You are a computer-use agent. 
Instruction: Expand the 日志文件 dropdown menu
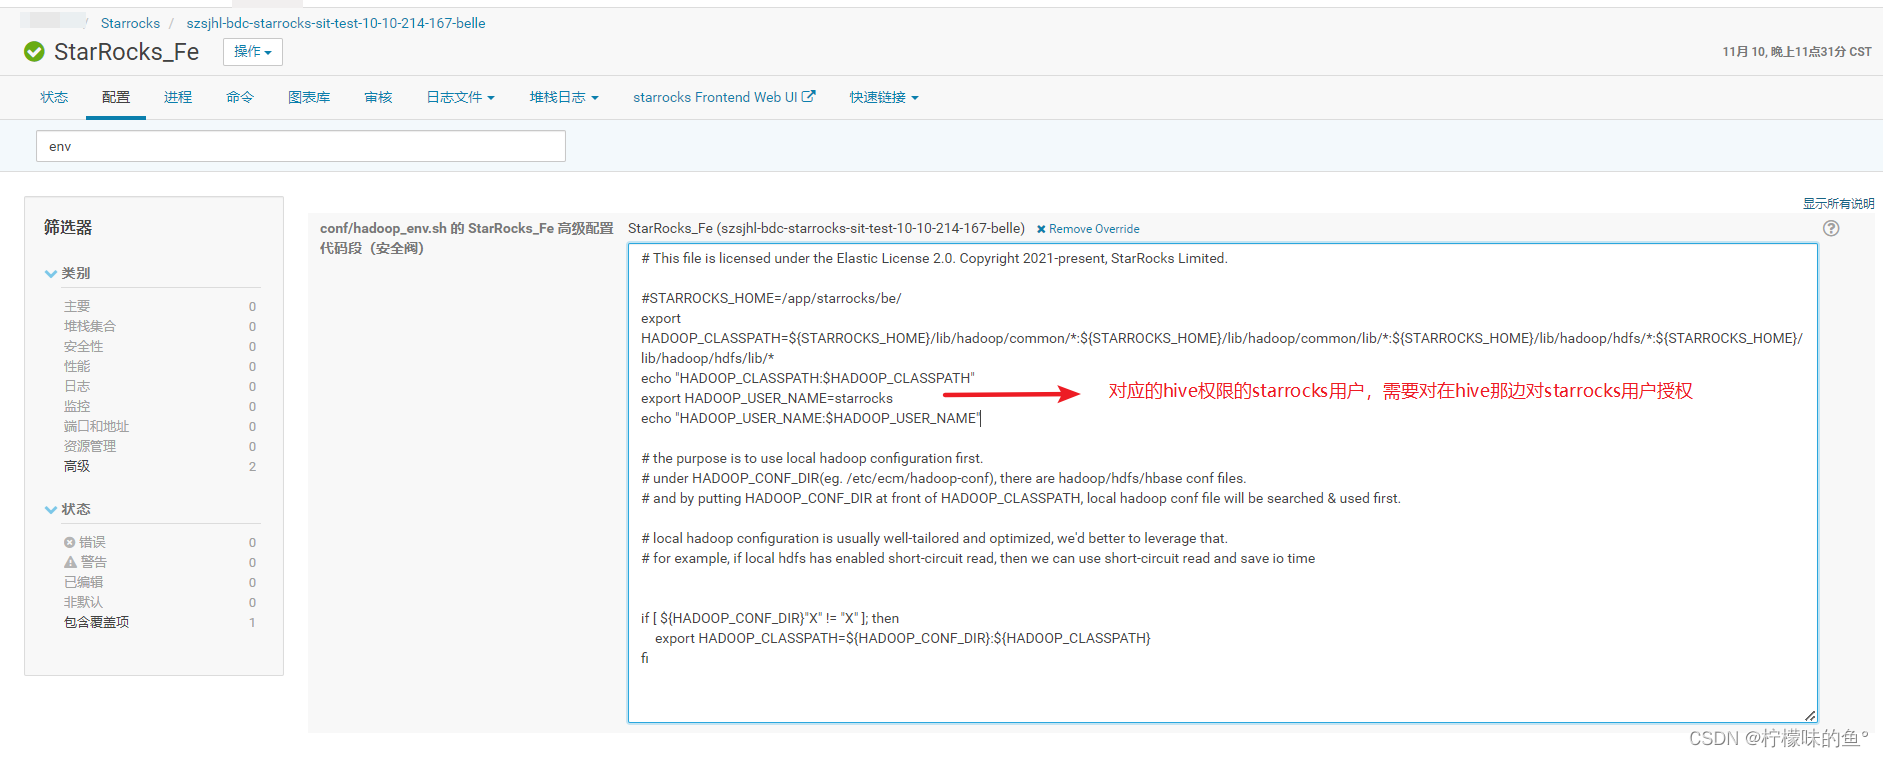tap(461, 97)
